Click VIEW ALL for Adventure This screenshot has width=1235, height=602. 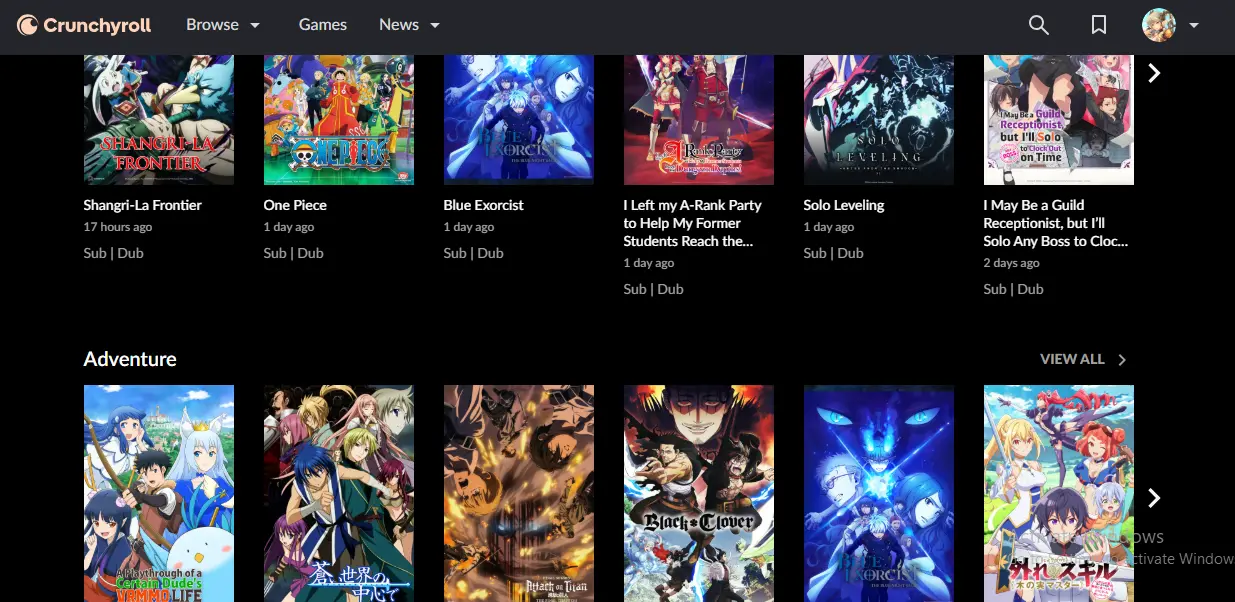(1084, 359)
